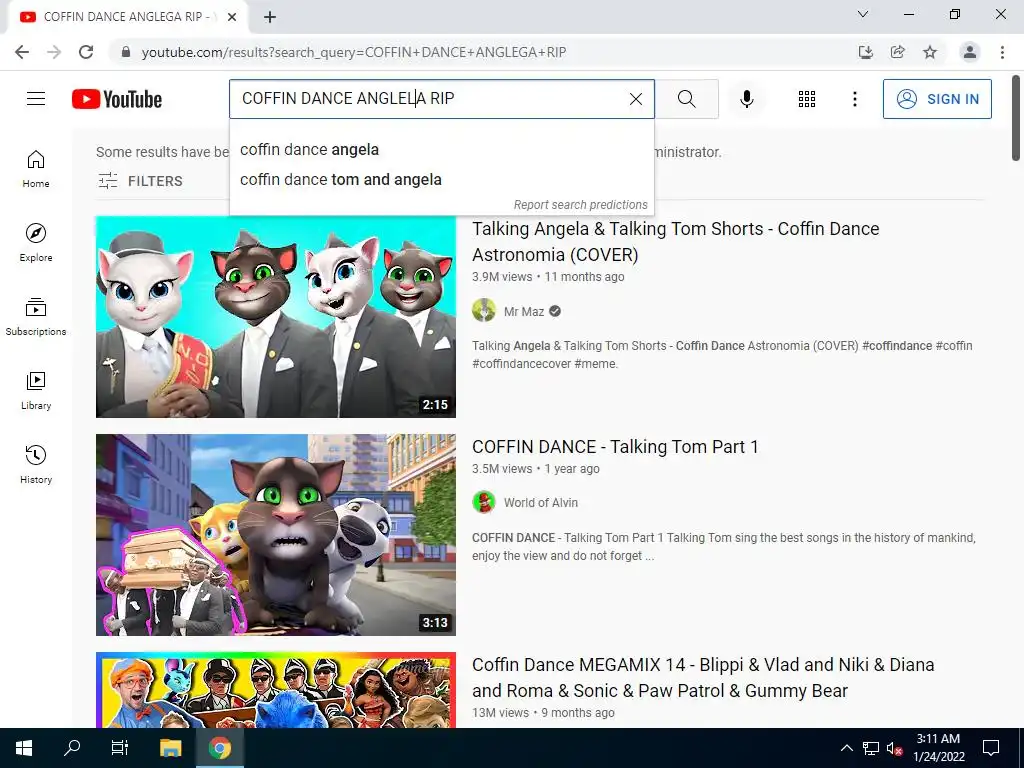The width and height of the screenshot is (1024, 768).
Task: Play the Talking Tom Part 1 3:13 thumbnail
Action: (276, 535)
